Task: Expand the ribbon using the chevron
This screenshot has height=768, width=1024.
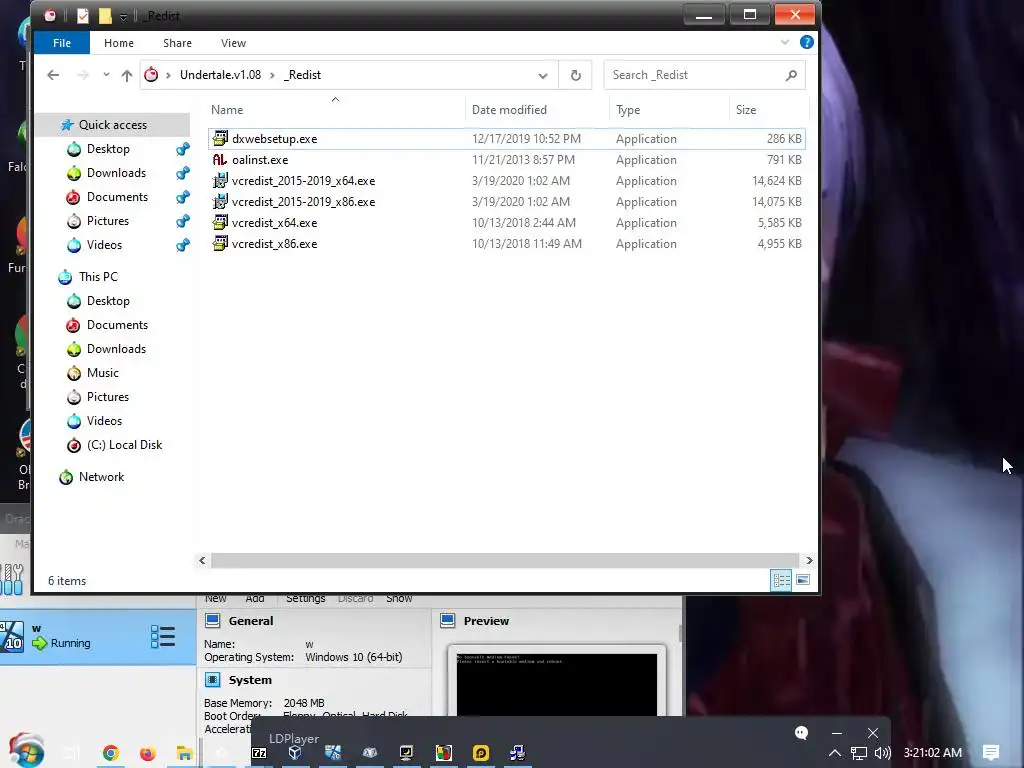Action: coord(785,42)
